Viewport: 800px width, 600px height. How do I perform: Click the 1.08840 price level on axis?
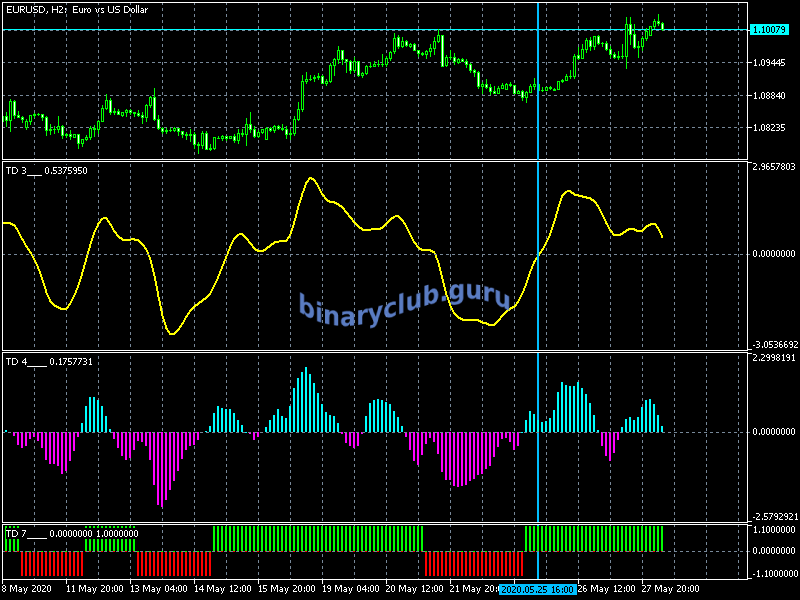click(x=772, y=96)
